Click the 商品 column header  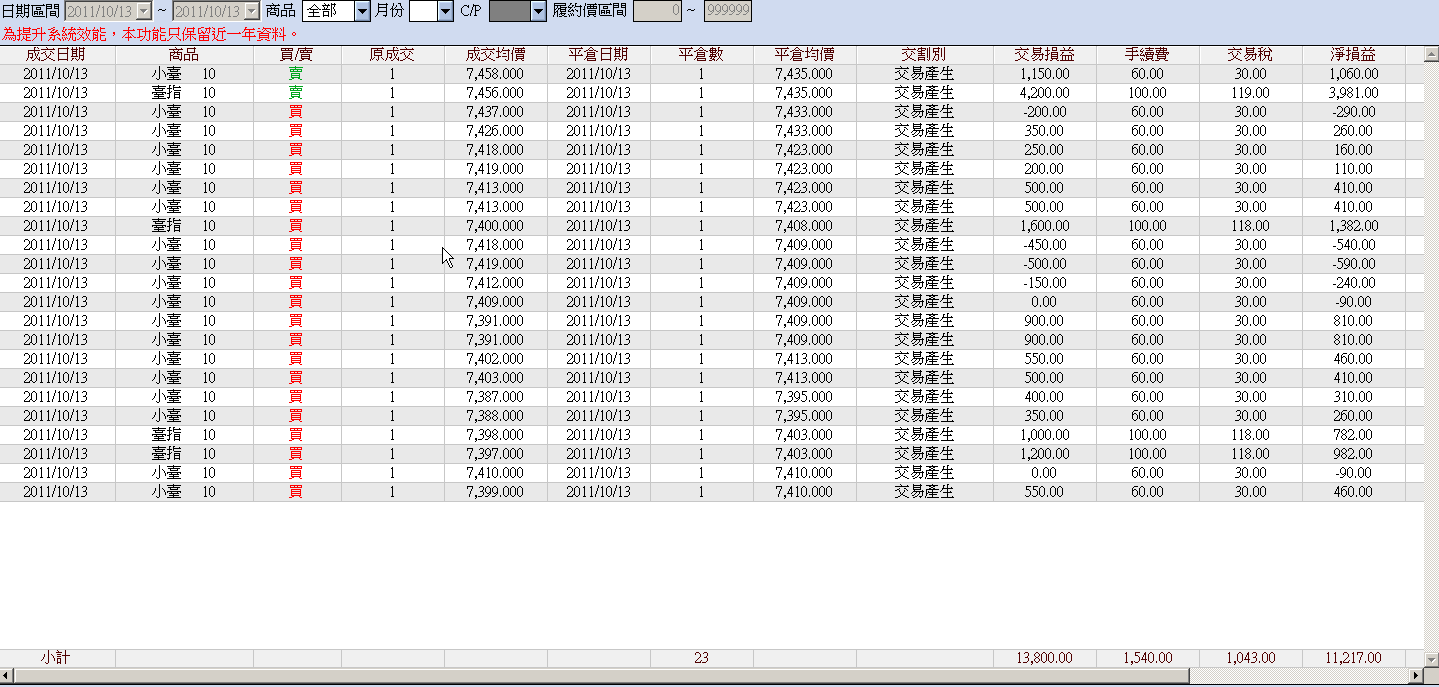pos(184,54)
